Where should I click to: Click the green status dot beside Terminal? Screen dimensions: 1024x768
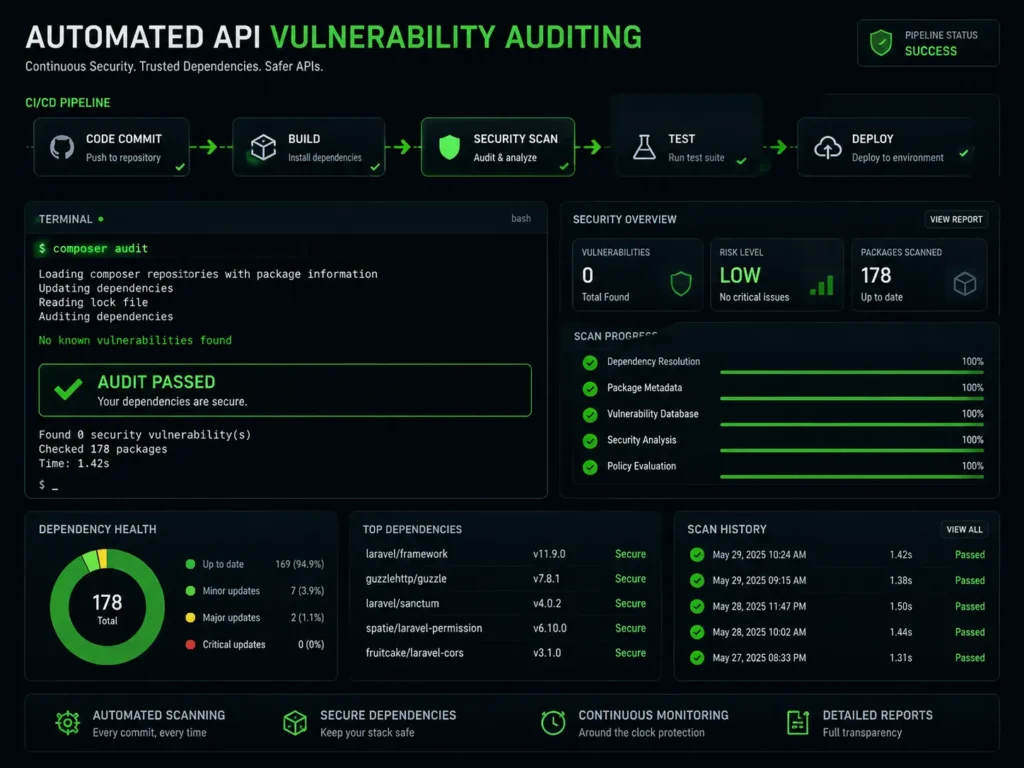point(101,219)
